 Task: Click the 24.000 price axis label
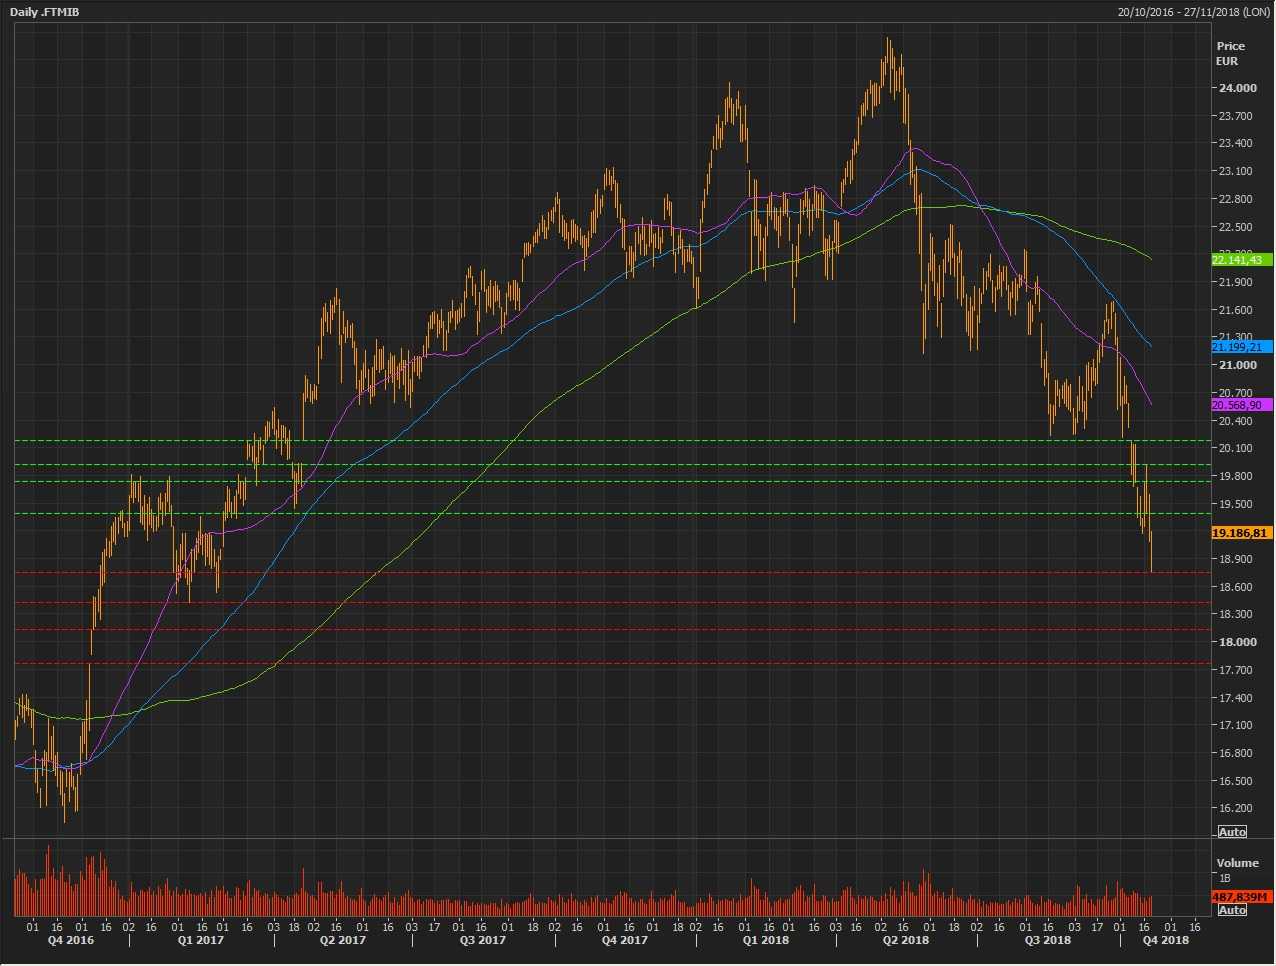(1237, 88)
